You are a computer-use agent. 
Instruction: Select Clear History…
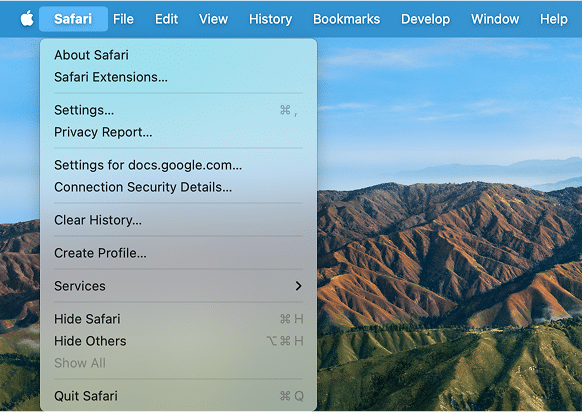(x=178, y=220)
